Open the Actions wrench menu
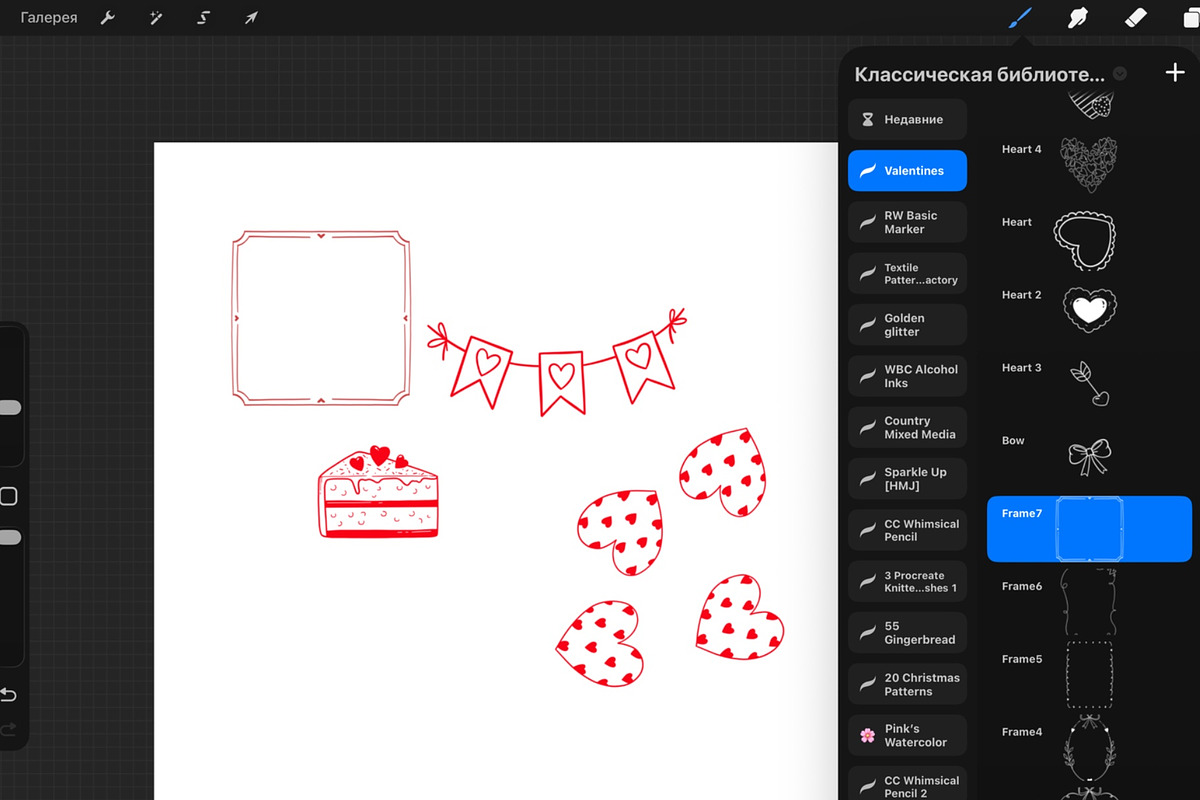Screen dimensions: 1200x800 108,18
